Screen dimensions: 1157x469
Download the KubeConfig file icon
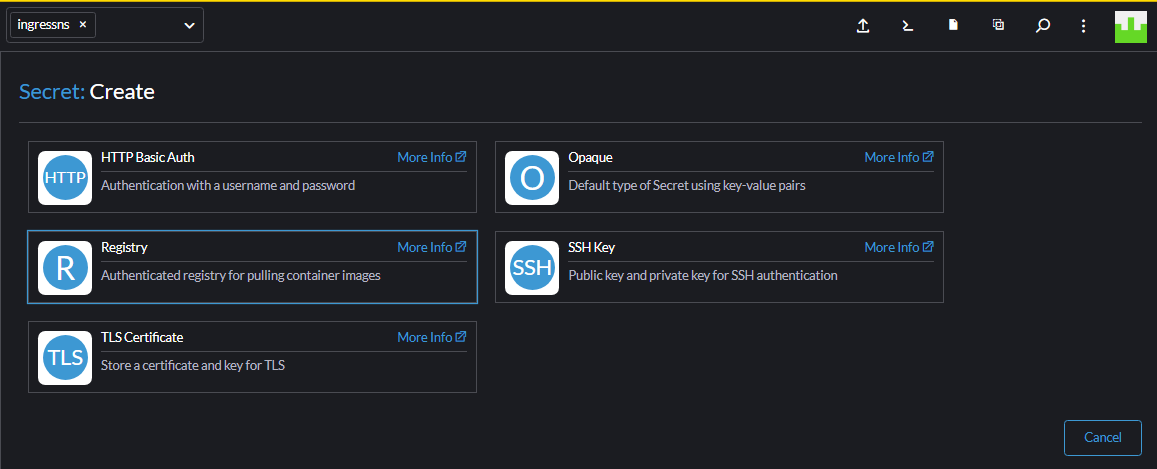tap(953, 25)
